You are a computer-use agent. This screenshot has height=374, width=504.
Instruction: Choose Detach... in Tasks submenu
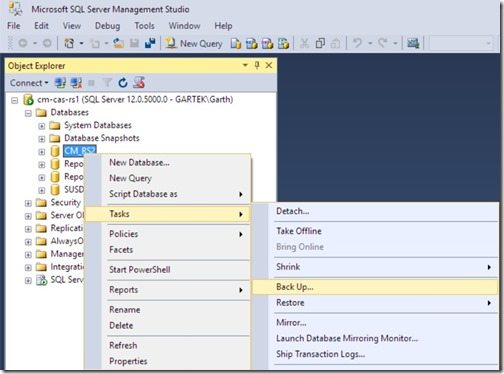click(x=375, y=211)
